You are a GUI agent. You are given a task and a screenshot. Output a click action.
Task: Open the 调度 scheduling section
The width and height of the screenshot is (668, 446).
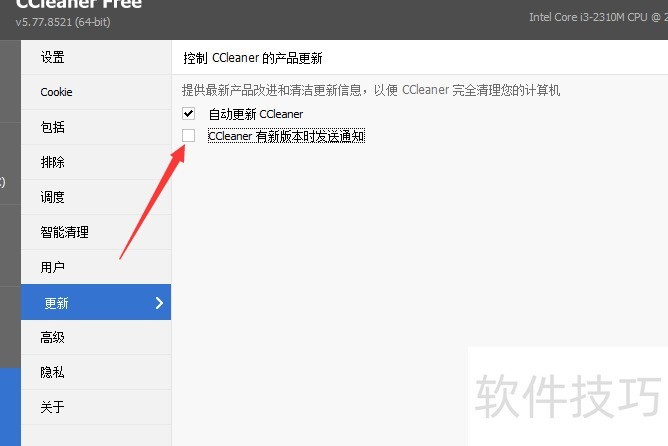[96, 197]
